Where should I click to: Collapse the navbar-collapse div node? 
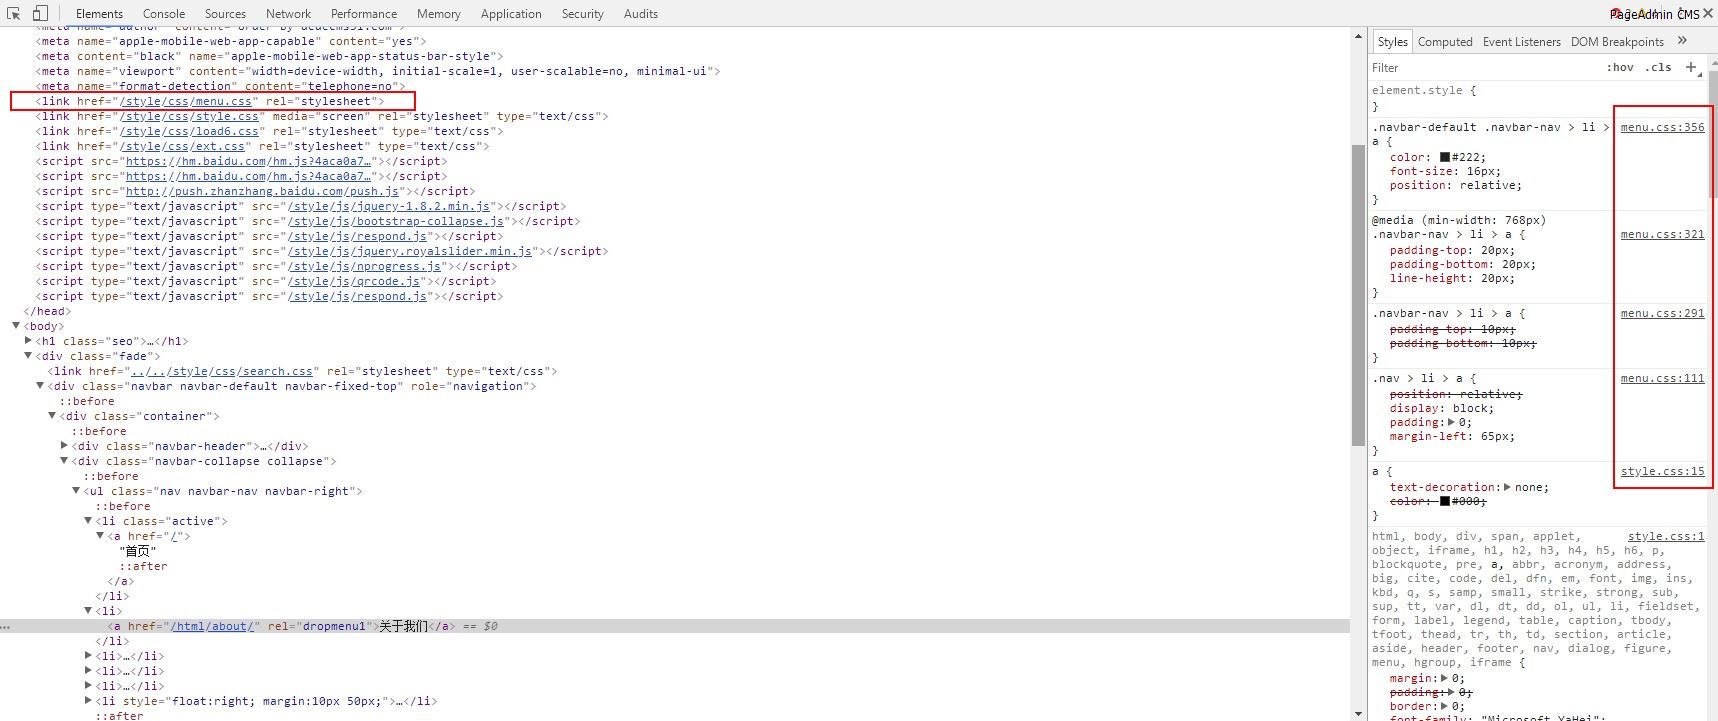coord(64,461)
